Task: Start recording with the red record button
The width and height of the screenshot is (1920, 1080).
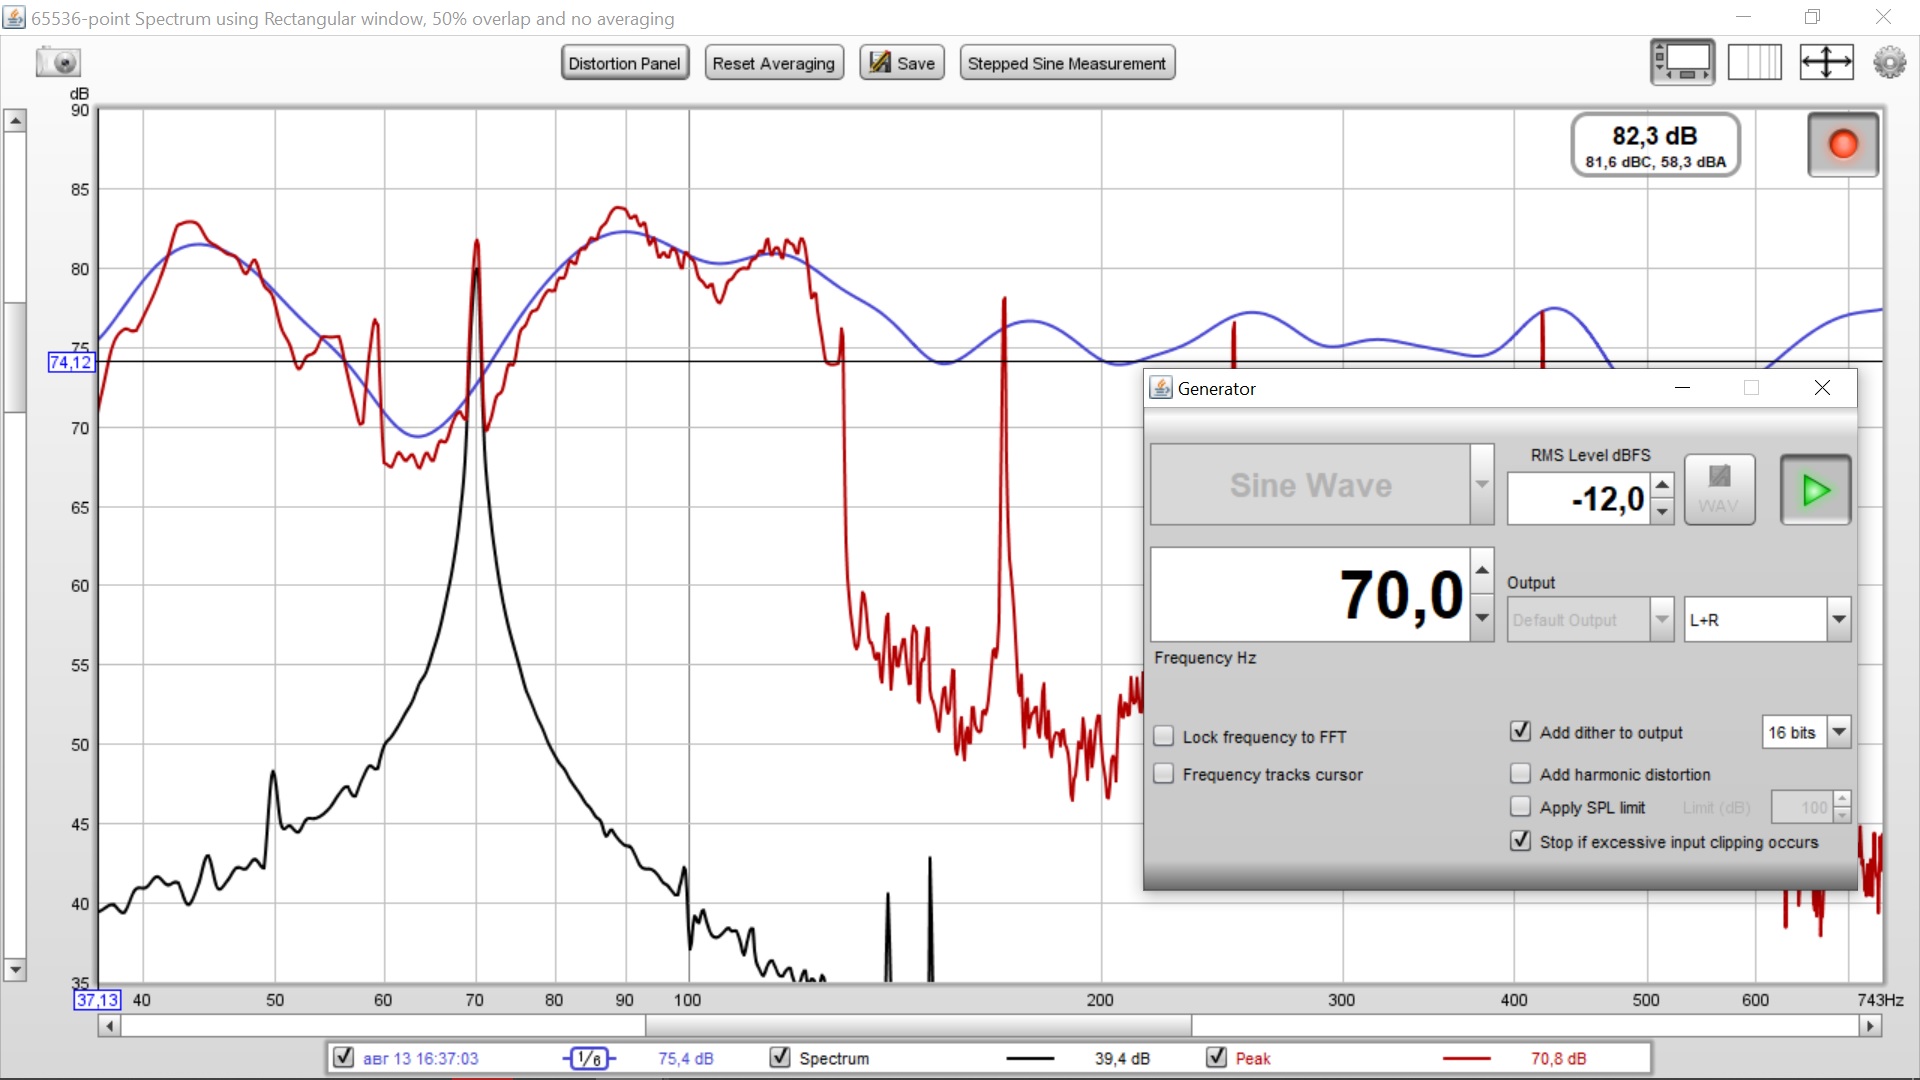Action: [1842, 145]
